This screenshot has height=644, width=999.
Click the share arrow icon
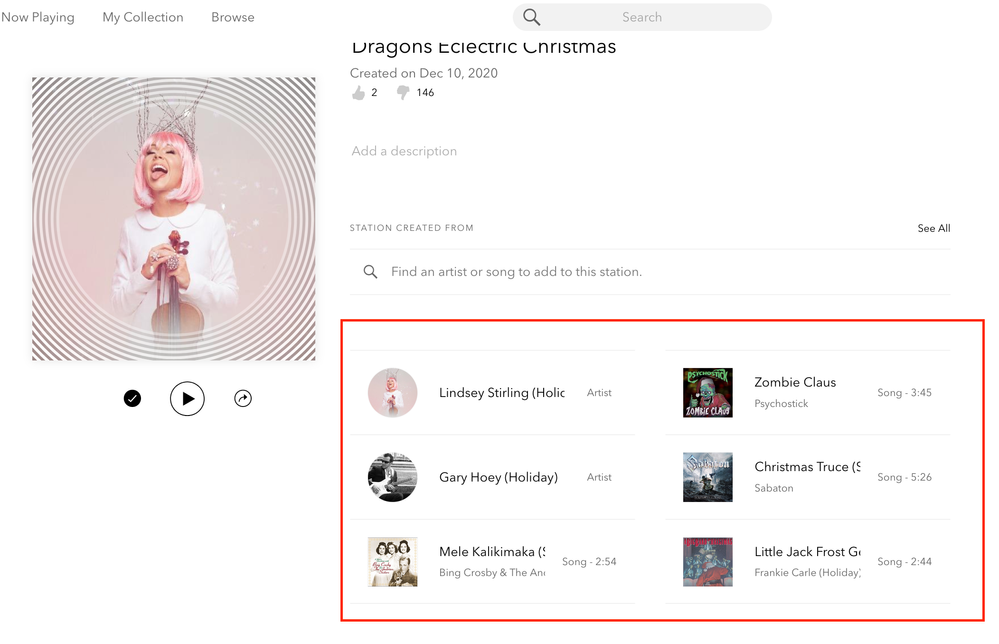pyautogui.click(x=243, y=399)
